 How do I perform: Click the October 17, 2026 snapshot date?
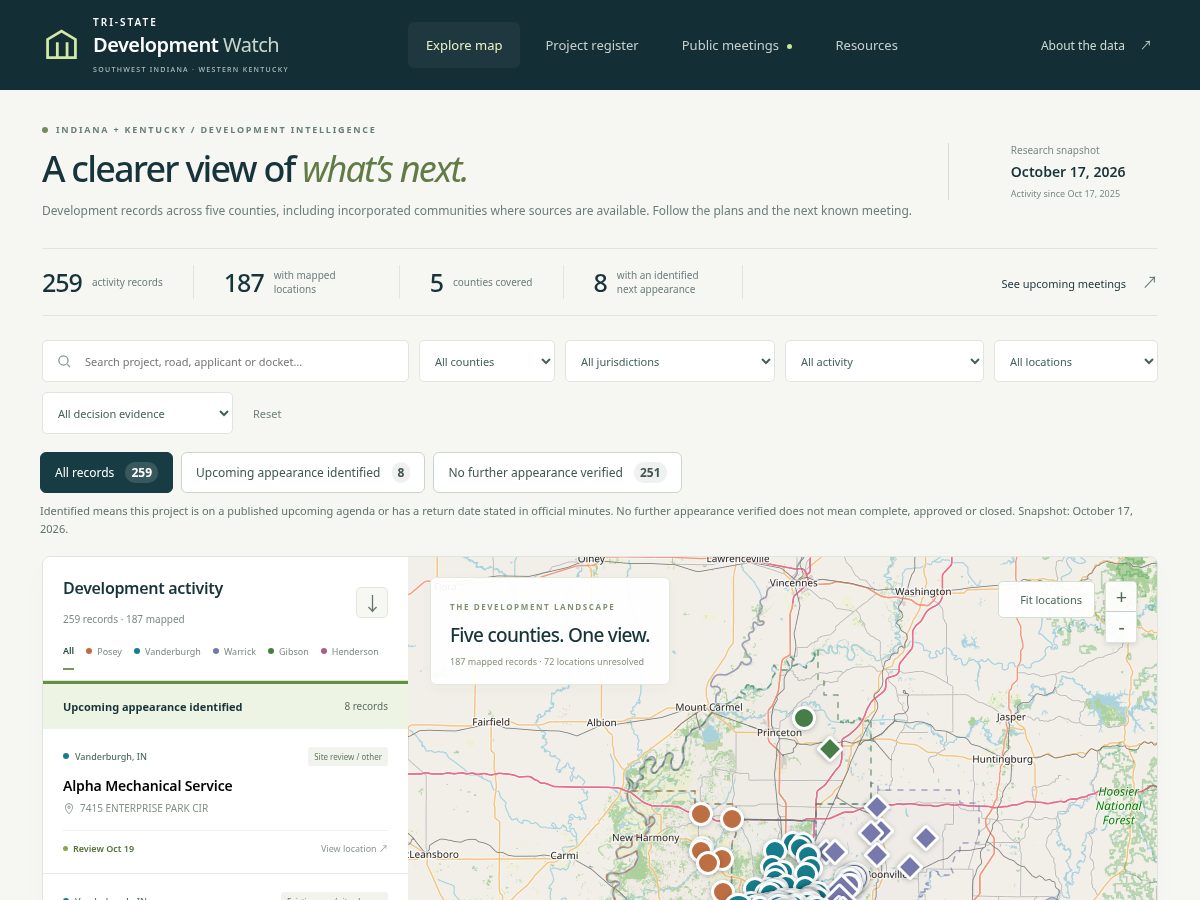(x=1068, y=172)
